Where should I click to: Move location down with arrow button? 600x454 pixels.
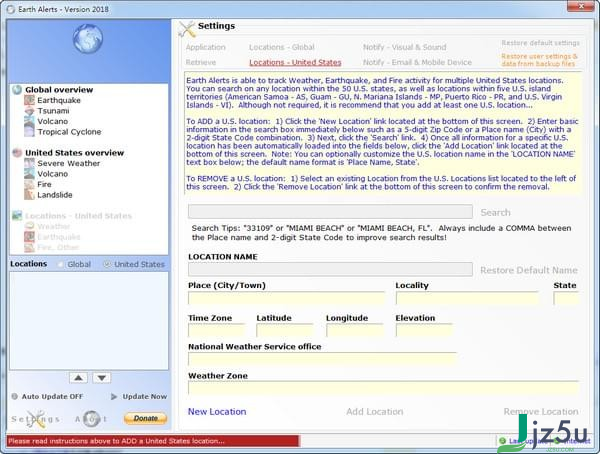coord(102,378)
